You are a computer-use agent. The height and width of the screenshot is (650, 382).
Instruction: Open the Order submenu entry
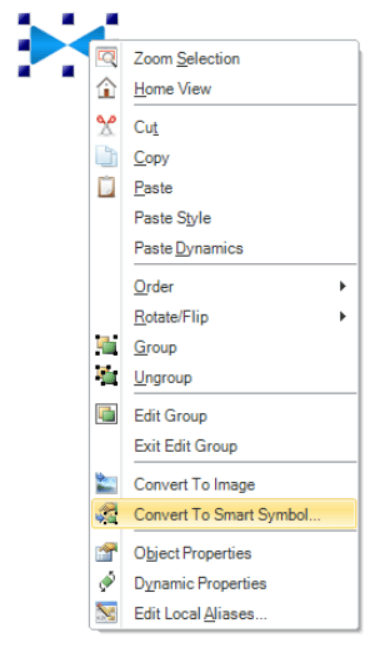click(x=224, y=286)
